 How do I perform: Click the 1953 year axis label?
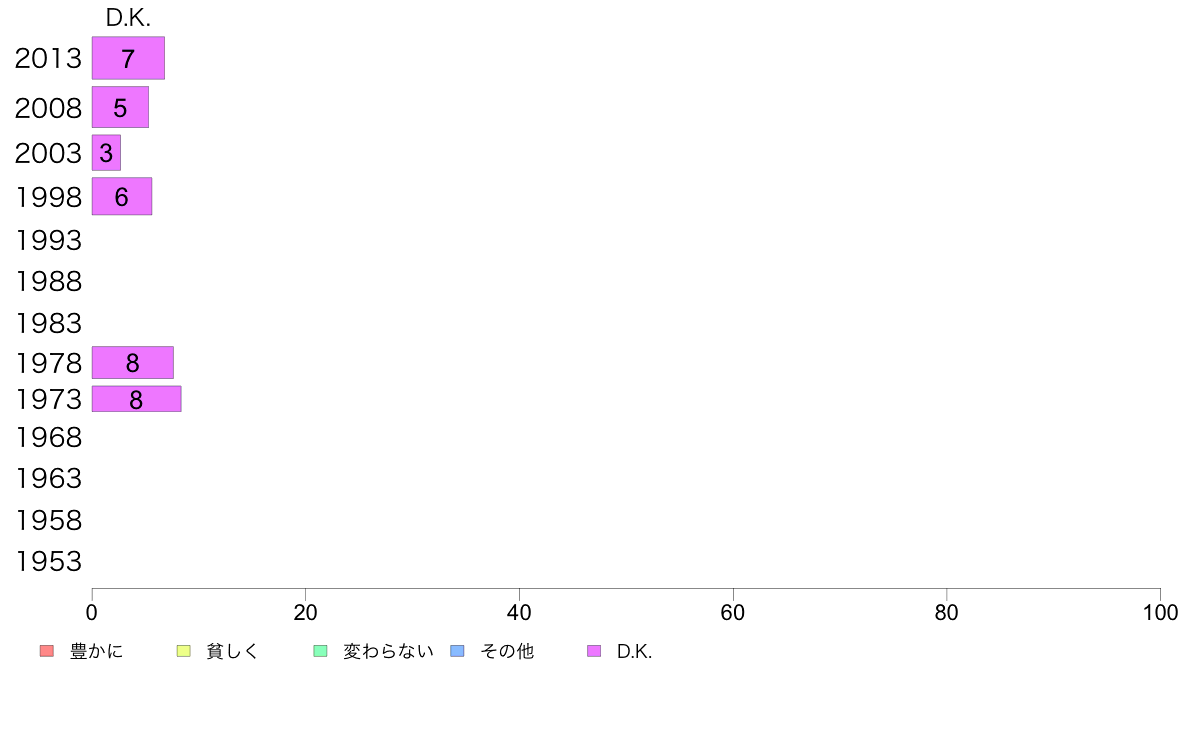[x=48, y=562]
